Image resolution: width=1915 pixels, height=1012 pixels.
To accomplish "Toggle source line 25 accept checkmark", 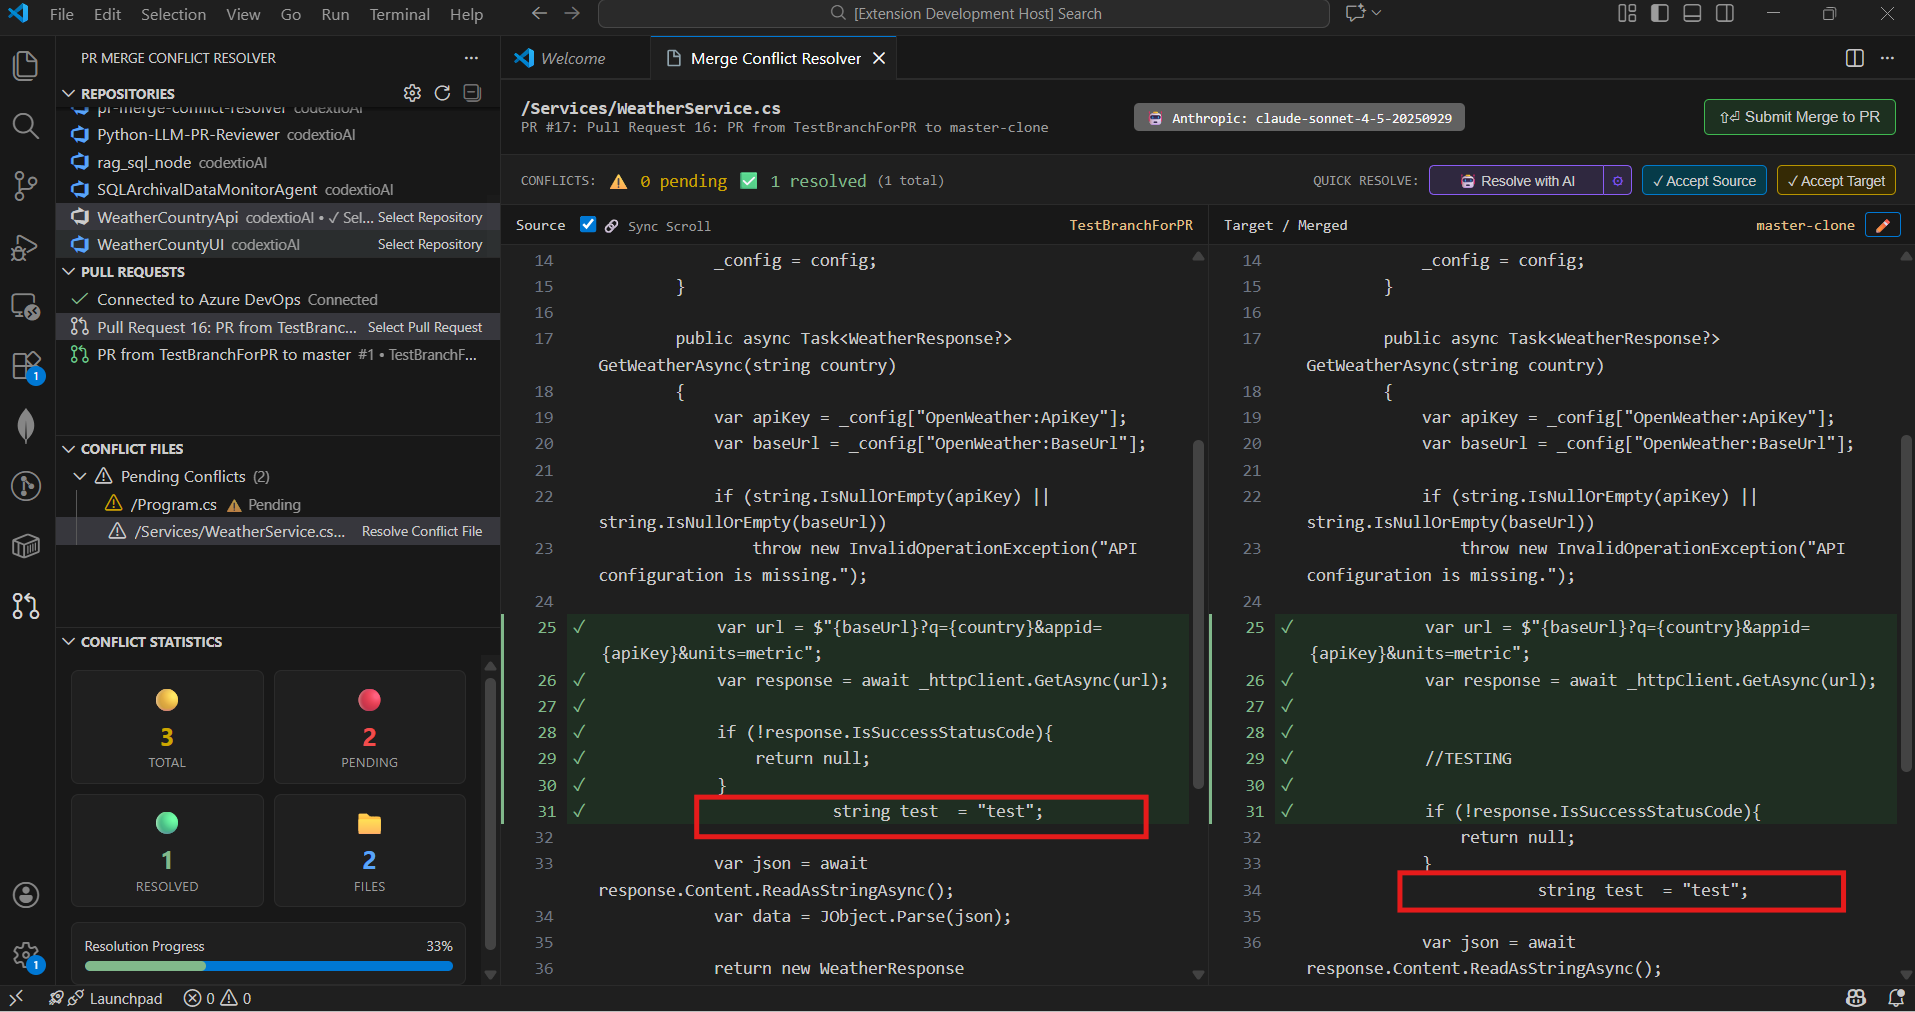I will click(579, 627).
